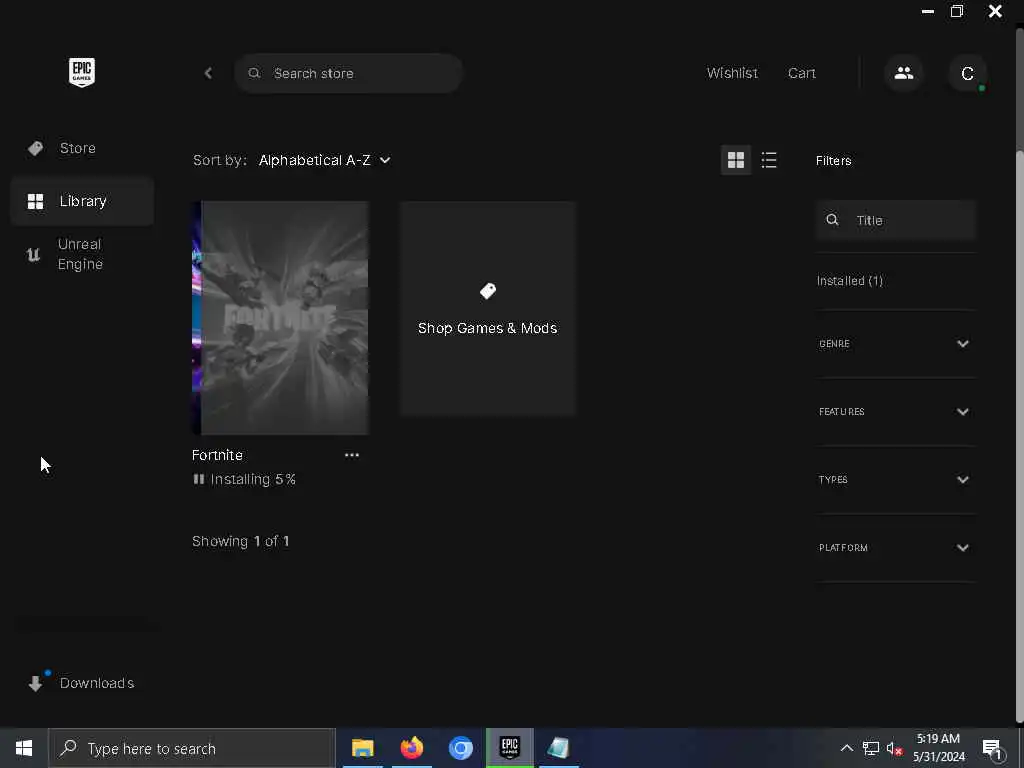Open File Explorer from the taskbar

coord(362,748)
